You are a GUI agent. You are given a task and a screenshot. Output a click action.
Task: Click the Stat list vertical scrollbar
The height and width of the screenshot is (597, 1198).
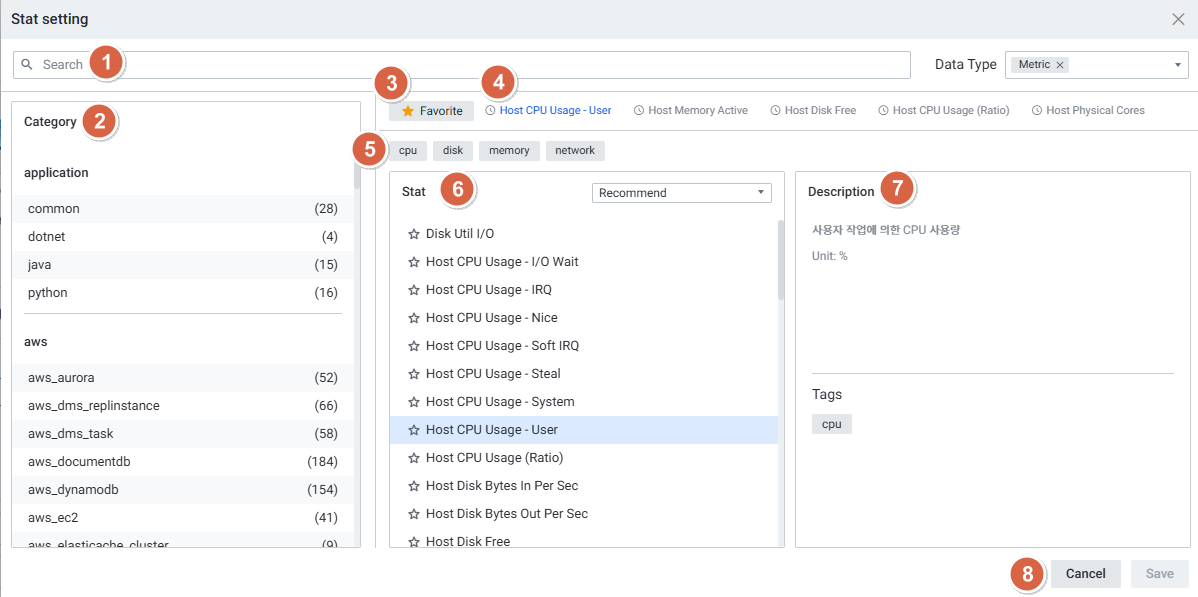coord(781,260)
